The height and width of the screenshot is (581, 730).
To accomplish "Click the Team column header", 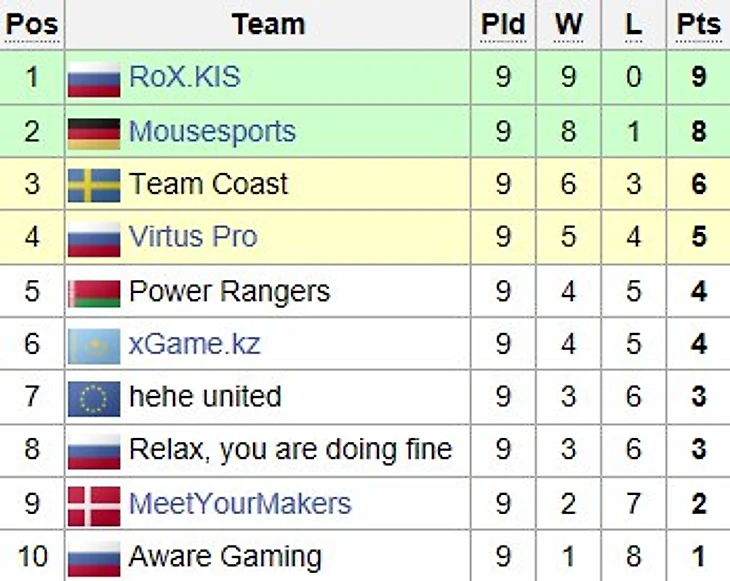I will [x=268, y=24].
